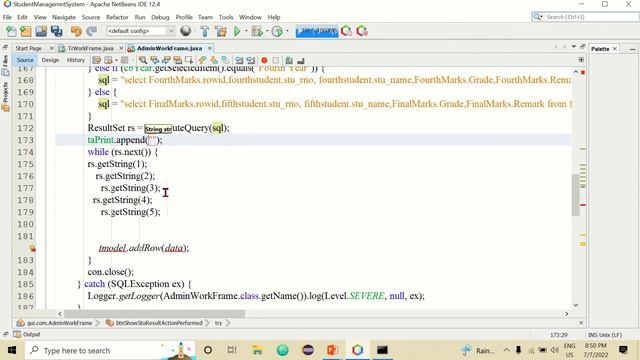Click the gui.com.AdminWorkFrame breadcrumb
The width and height of the screenshot is (640, 360).
tap(55, 323)
